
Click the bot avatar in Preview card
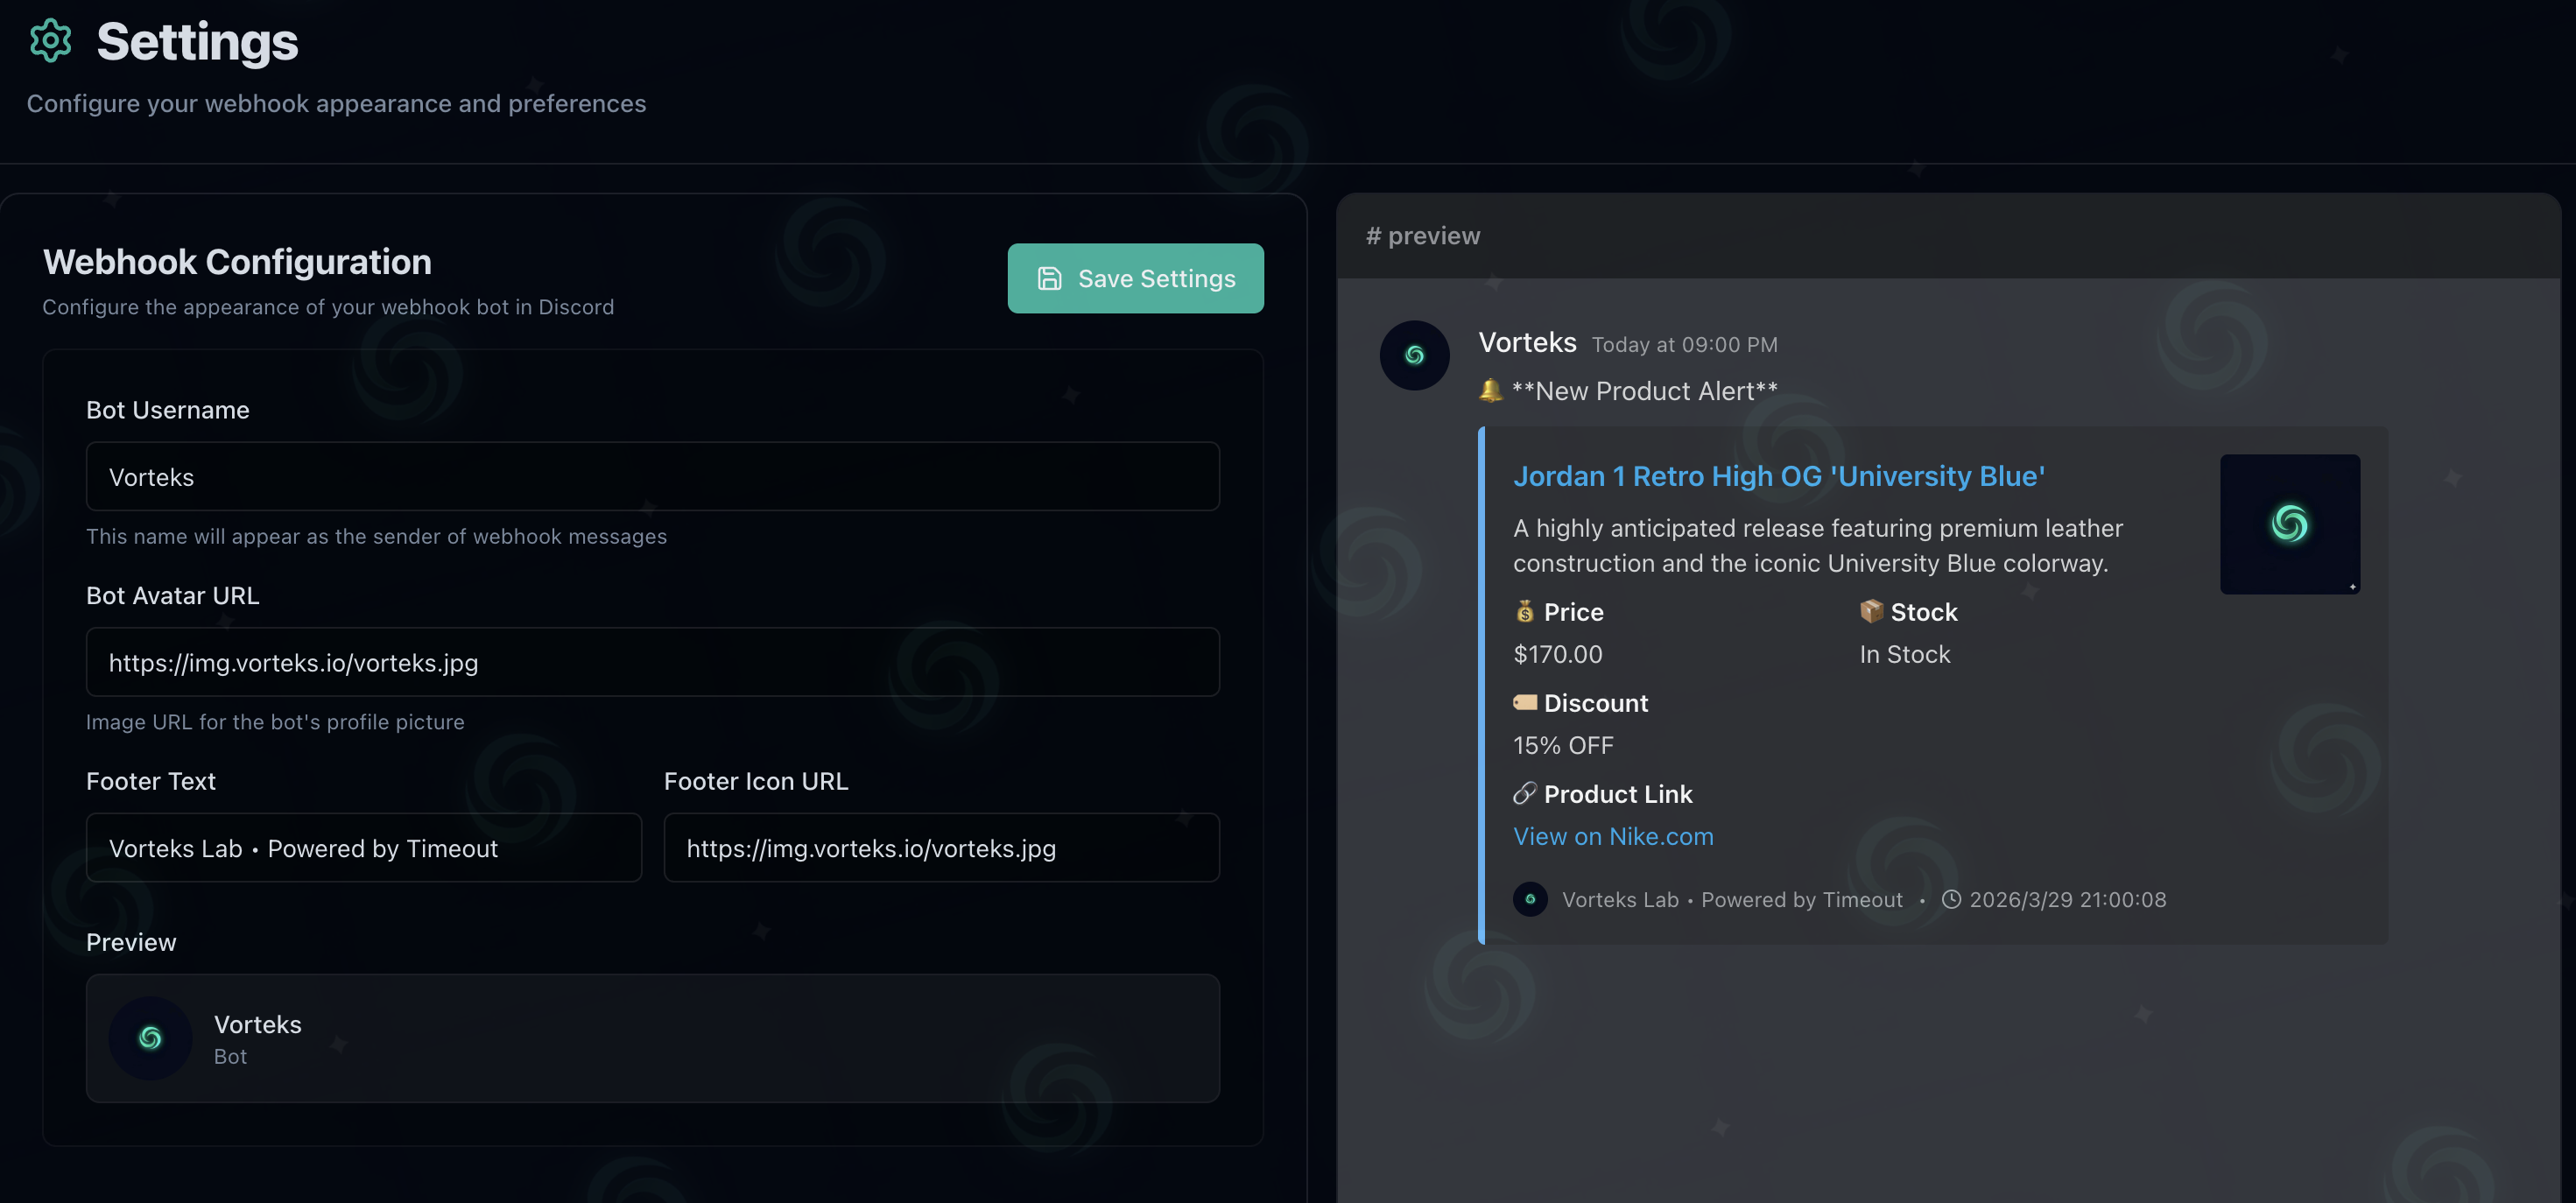150,1038
